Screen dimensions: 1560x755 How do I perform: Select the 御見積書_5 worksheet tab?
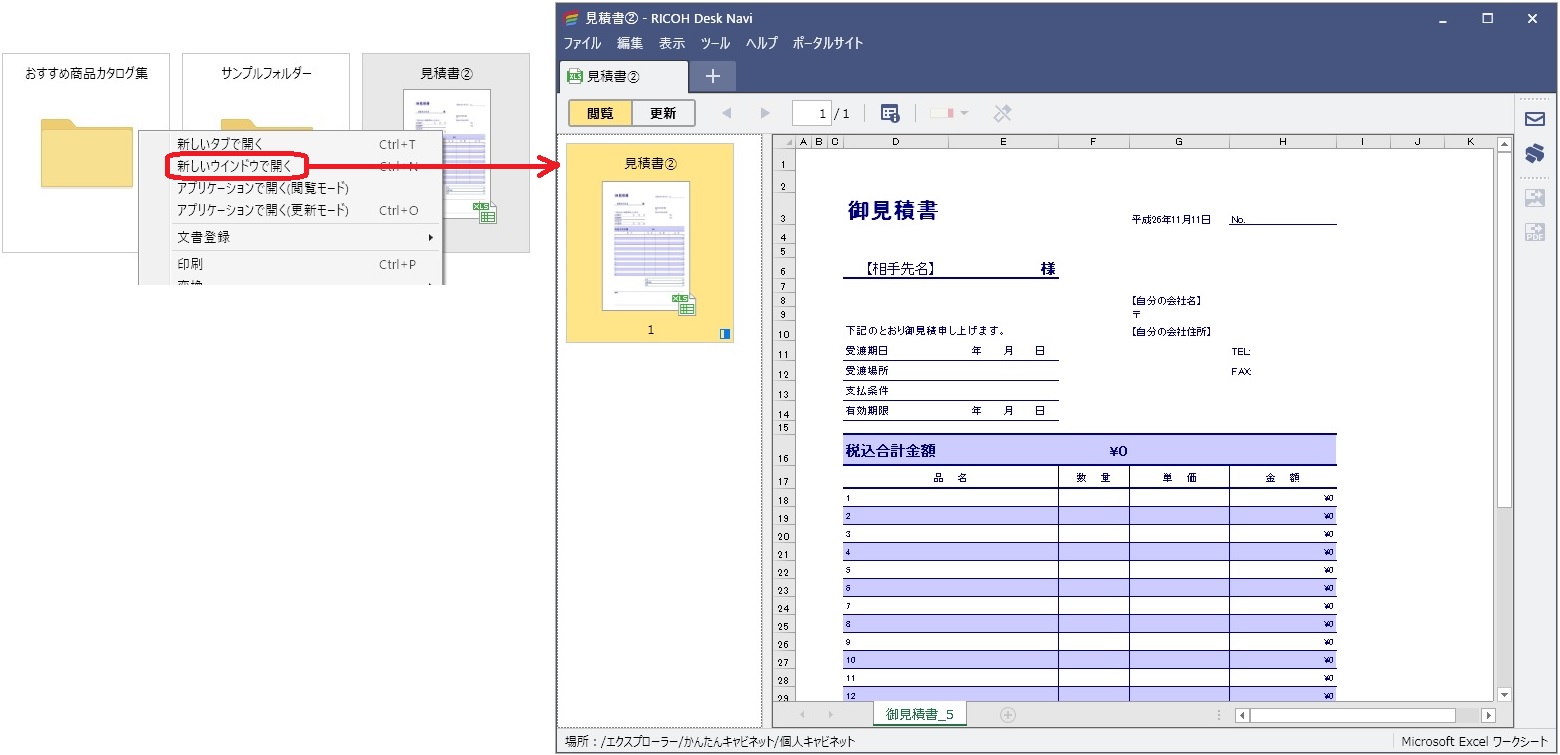919,714
